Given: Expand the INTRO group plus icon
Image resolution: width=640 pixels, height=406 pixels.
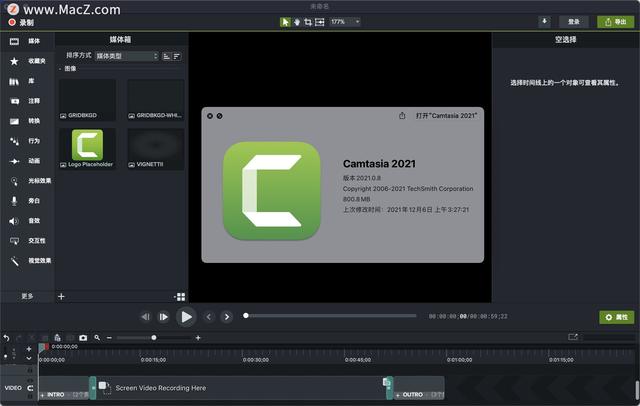Looking at the screenshot, I should 42,395.
